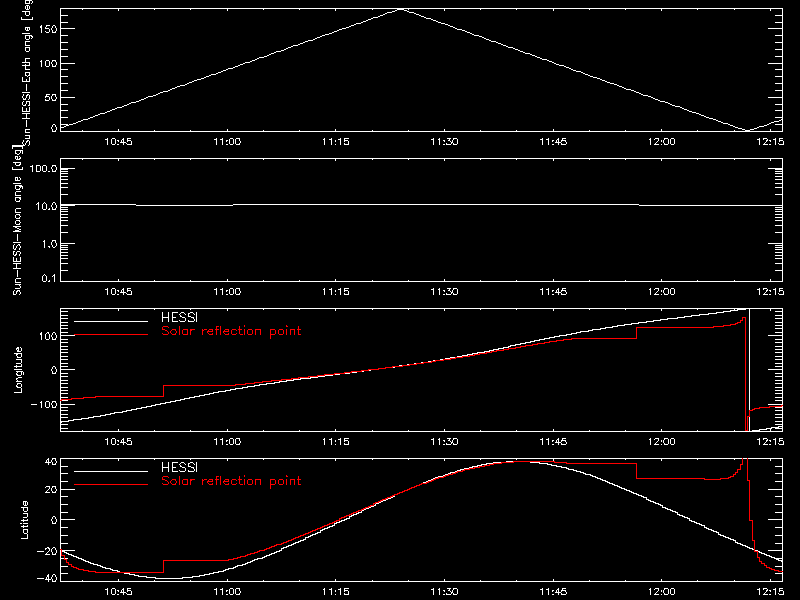Click the 150 tick on Earth angle axis

pos(48,29)
